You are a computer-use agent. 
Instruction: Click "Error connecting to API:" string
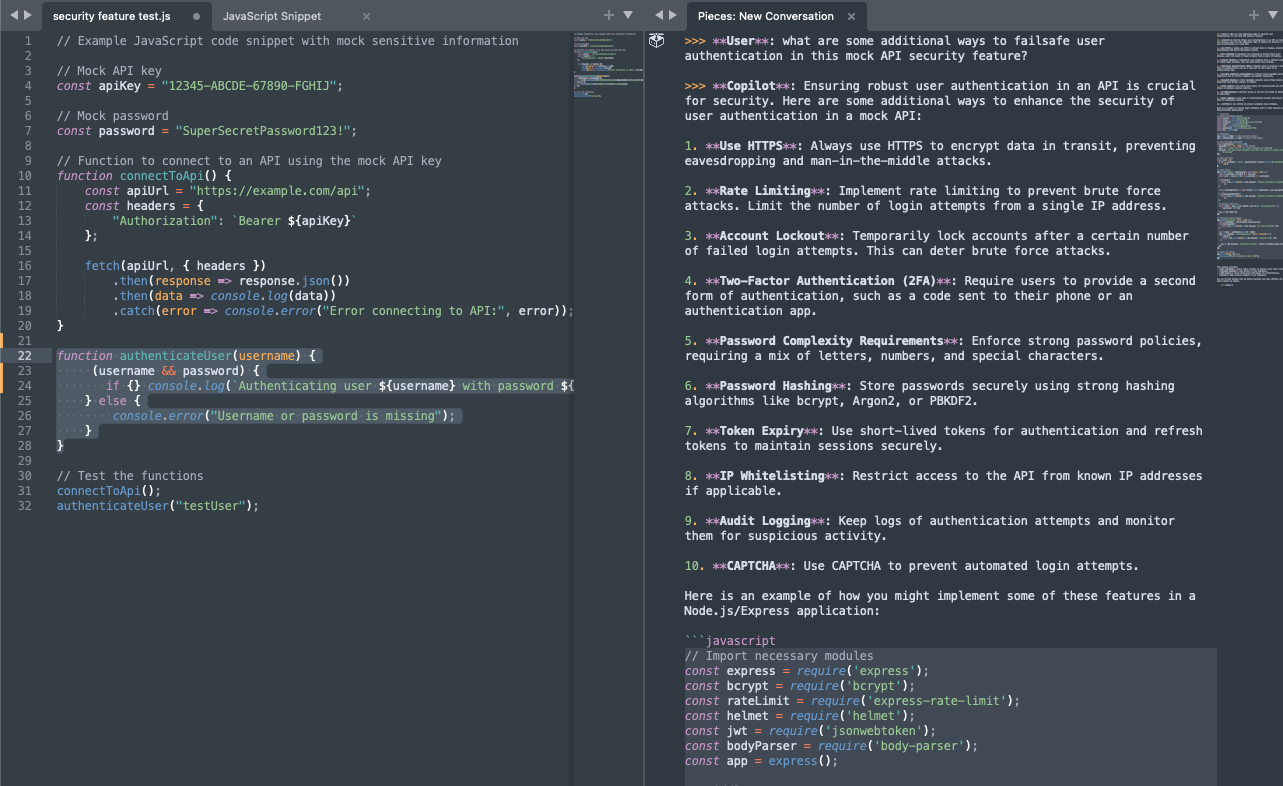click(x=419, y=311)
